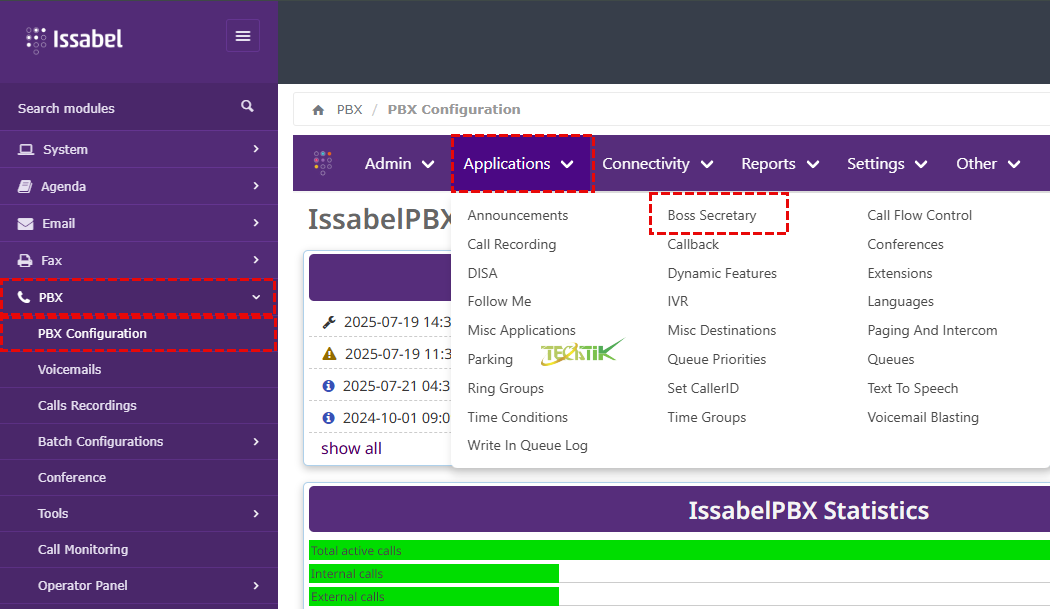This screenshot has height=609, width=1050.
Task: Open Callback menu entry
Action: tap(693, 245)
